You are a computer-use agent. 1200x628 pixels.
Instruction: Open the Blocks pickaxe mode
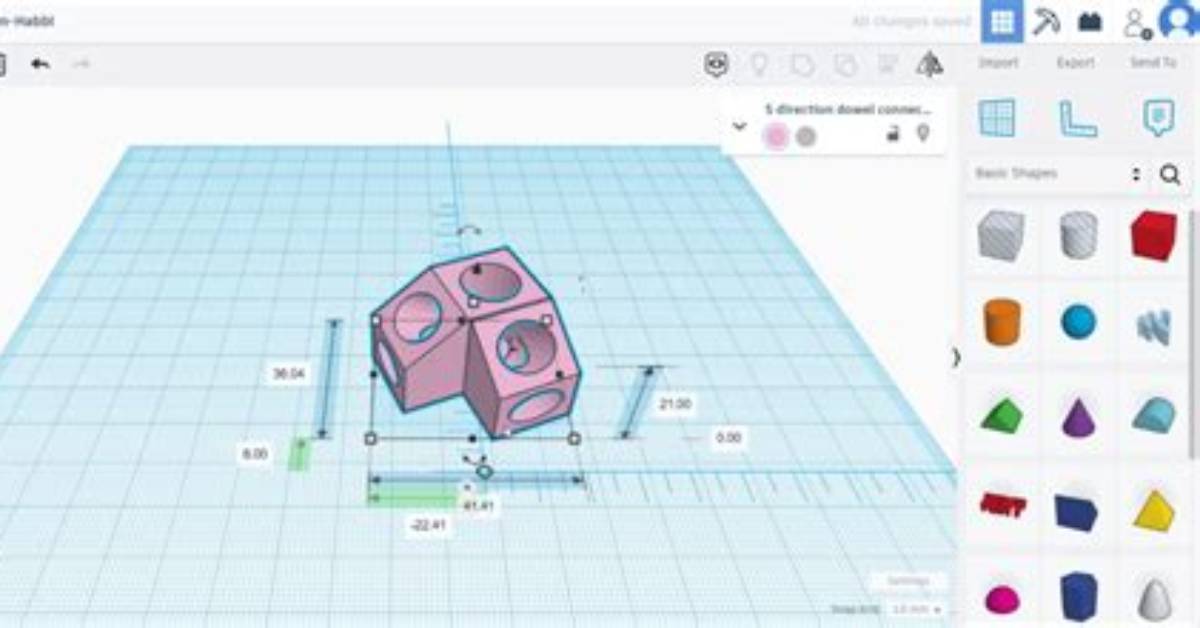pyautogui.click(x=1046, y=22)
